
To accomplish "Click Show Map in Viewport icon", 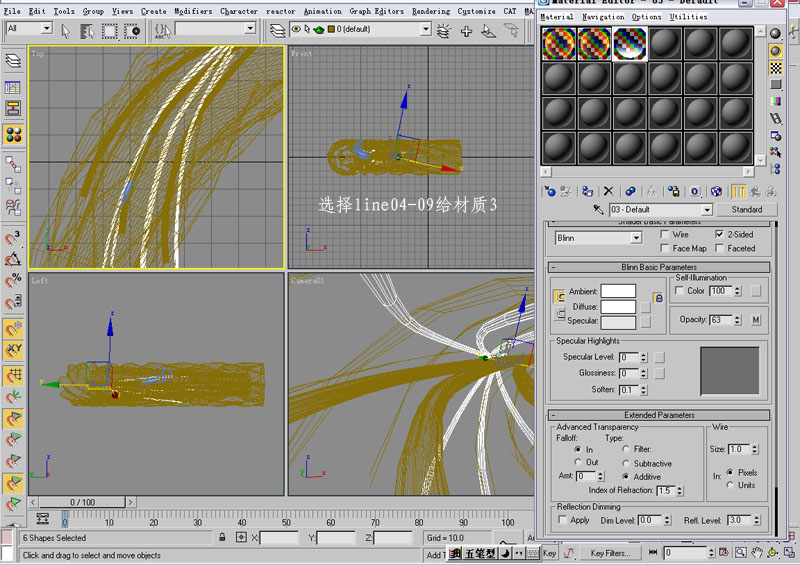I will coord(716,191).
